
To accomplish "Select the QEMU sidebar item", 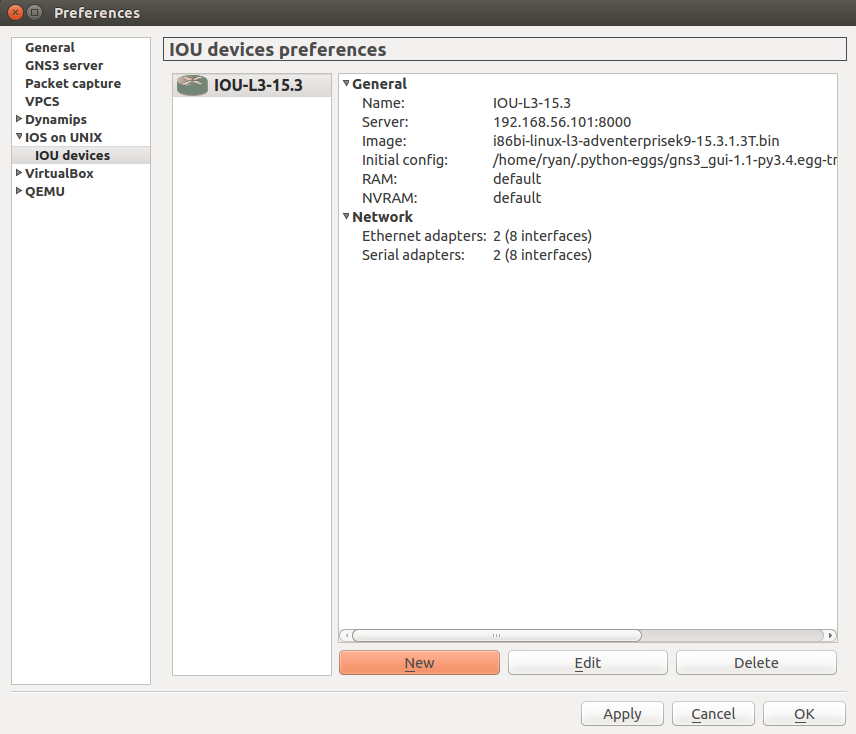I will [x=45, y=192].
